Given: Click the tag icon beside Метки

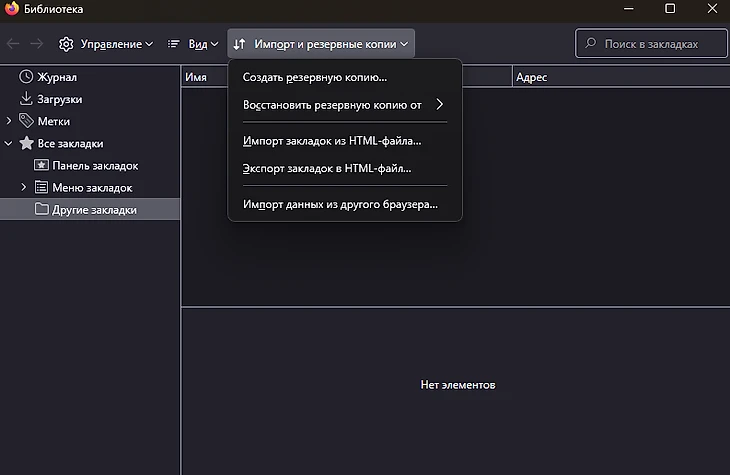Looking at the screenshot, I should tap(26, 121).
